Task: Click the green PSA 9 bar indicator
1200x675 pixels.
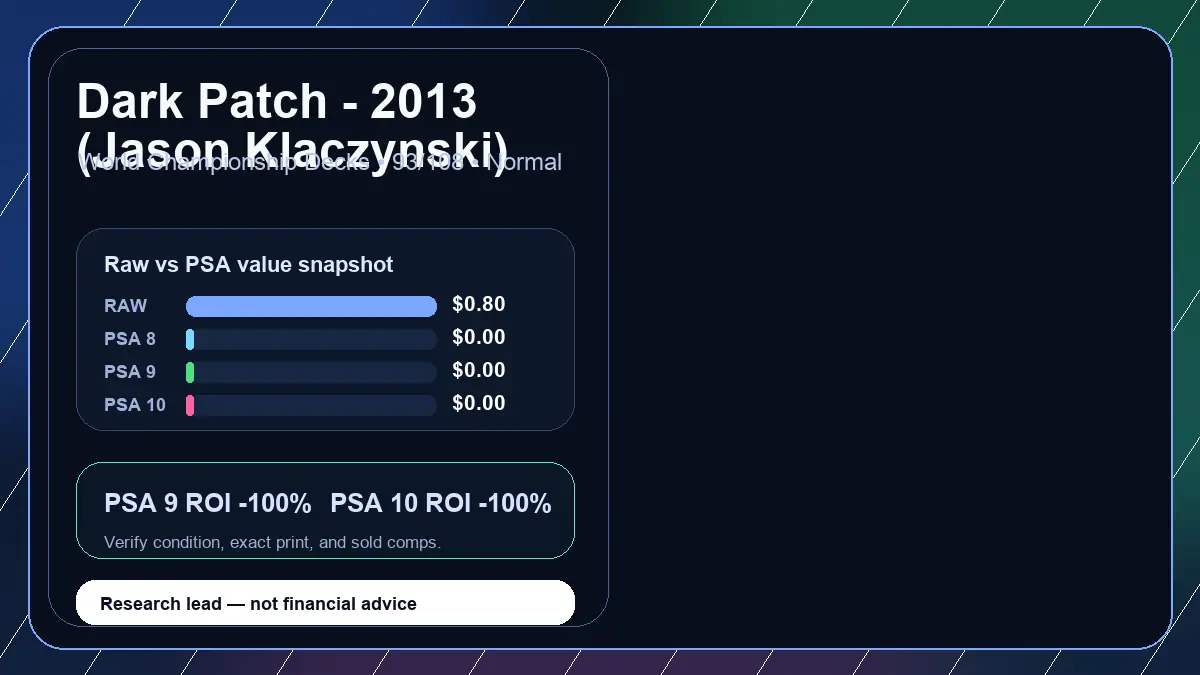Action: pos(190,372)
